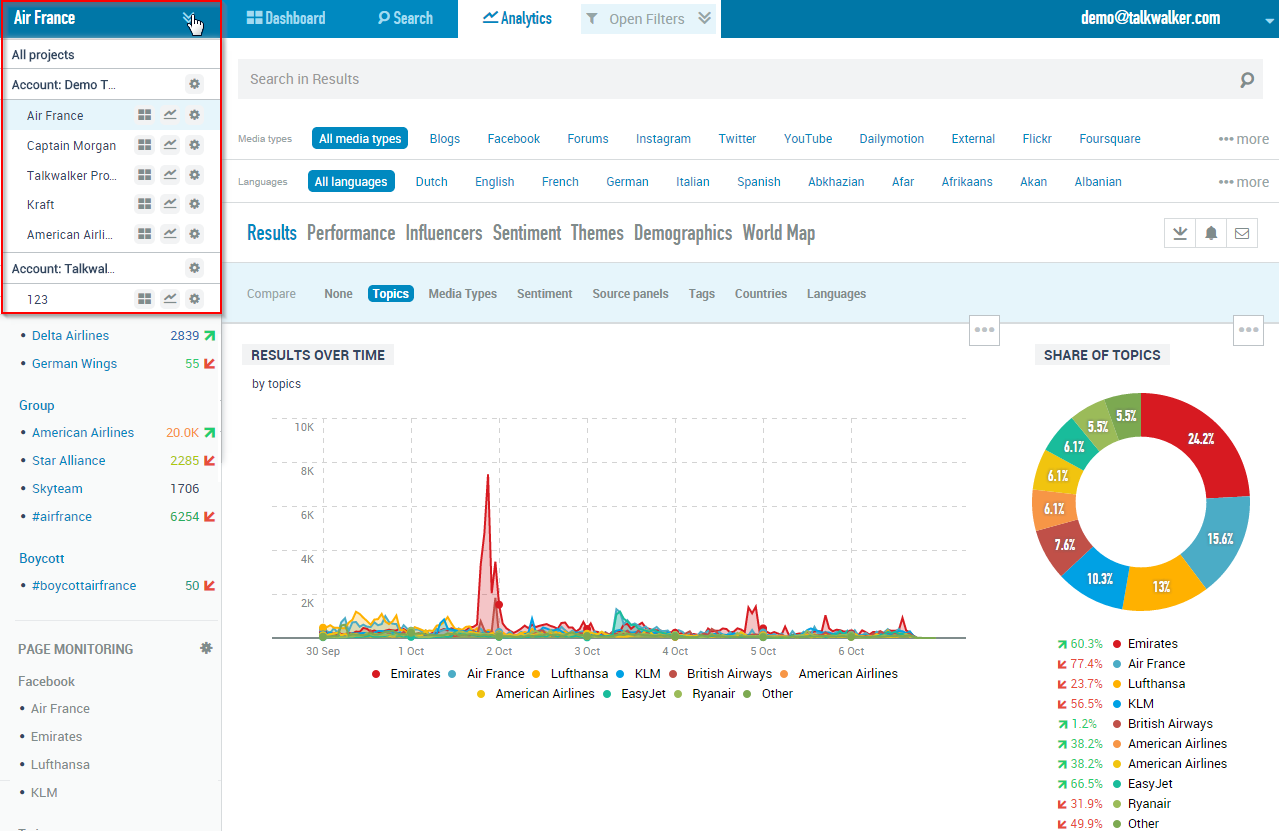Viewport: 1279px width, 831px height.
Task: Select Sentiment in the Compare row
Action: pos(544,294)
